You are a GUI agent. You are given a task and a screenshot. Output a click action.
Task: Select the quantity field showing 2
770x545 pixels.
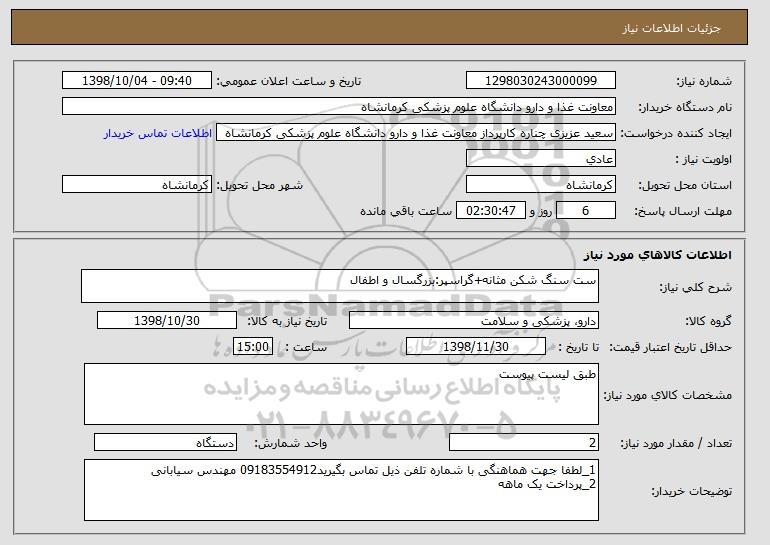(524, 442)
